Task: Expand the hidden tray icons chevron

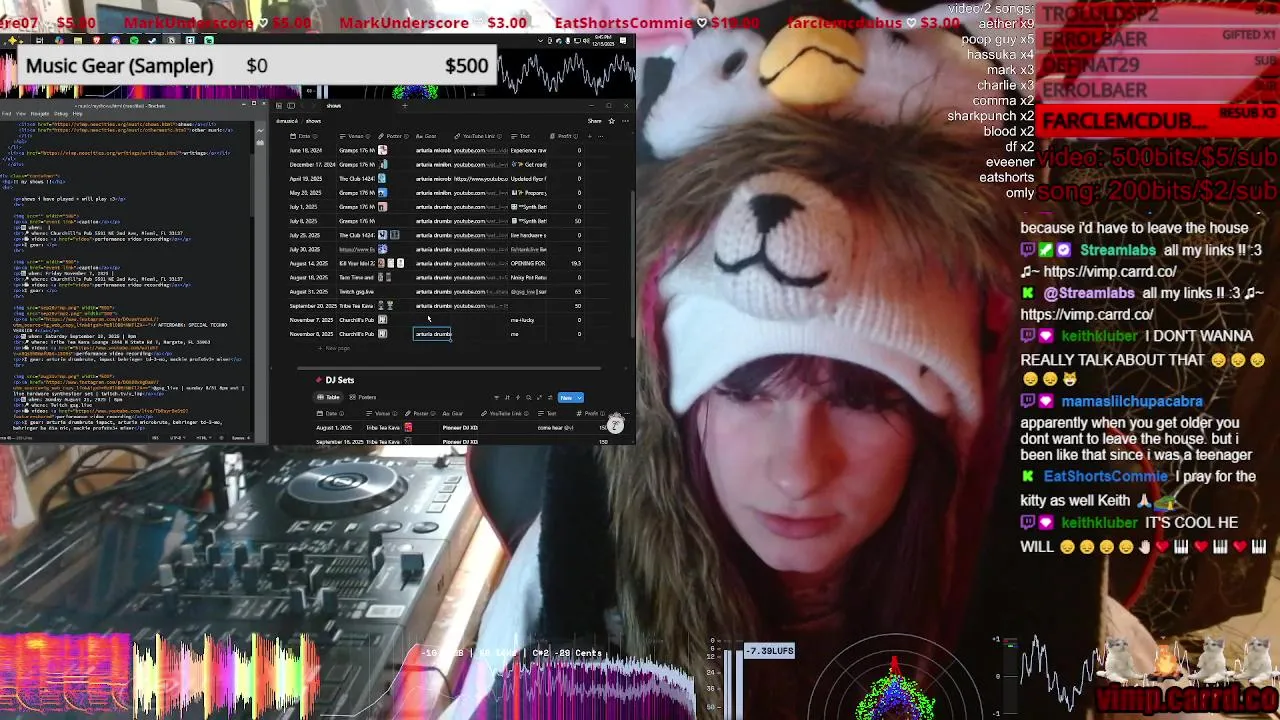Action: (x=540, y=40)
